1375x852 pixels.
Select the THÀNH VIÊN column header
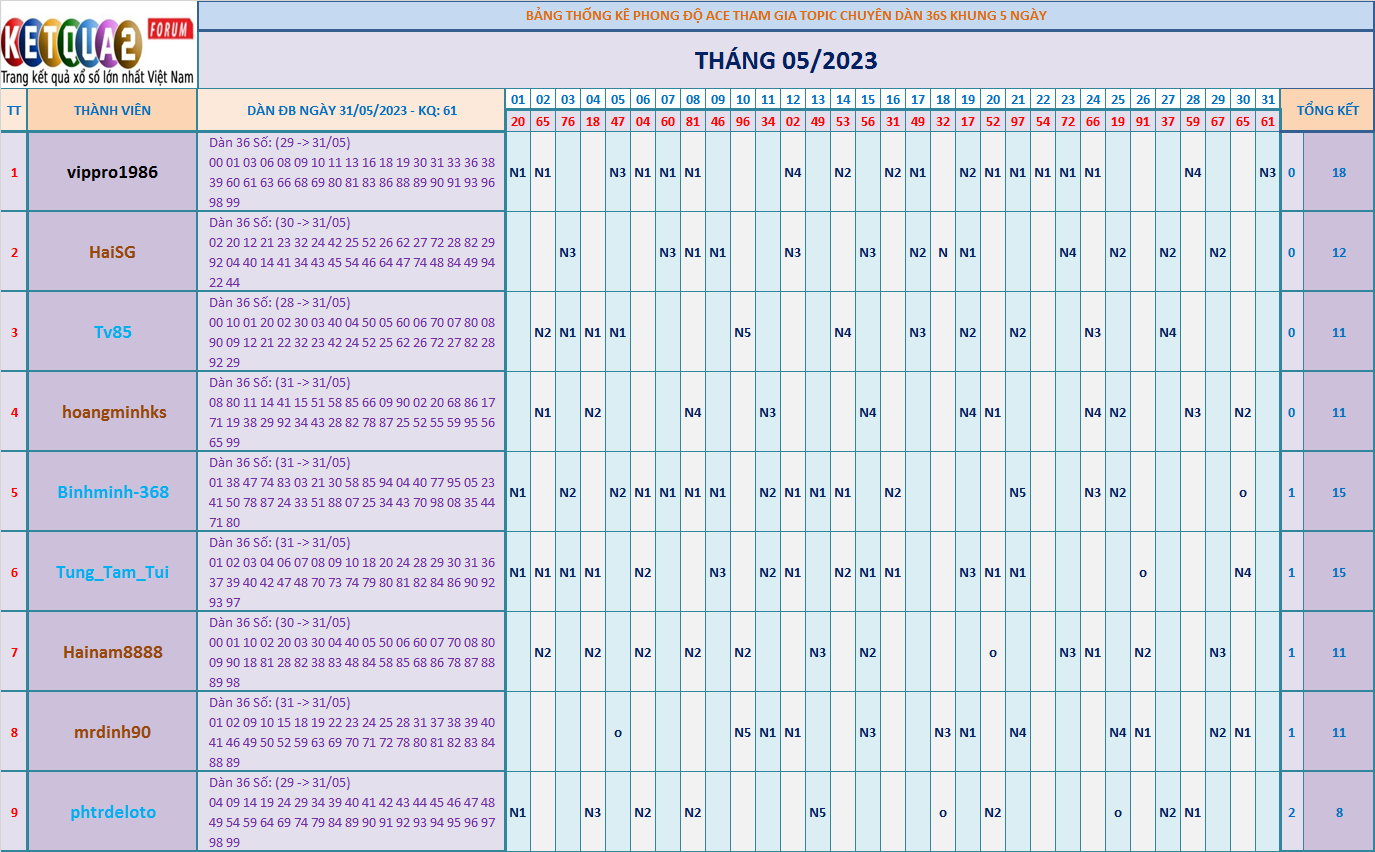point(112,110)
